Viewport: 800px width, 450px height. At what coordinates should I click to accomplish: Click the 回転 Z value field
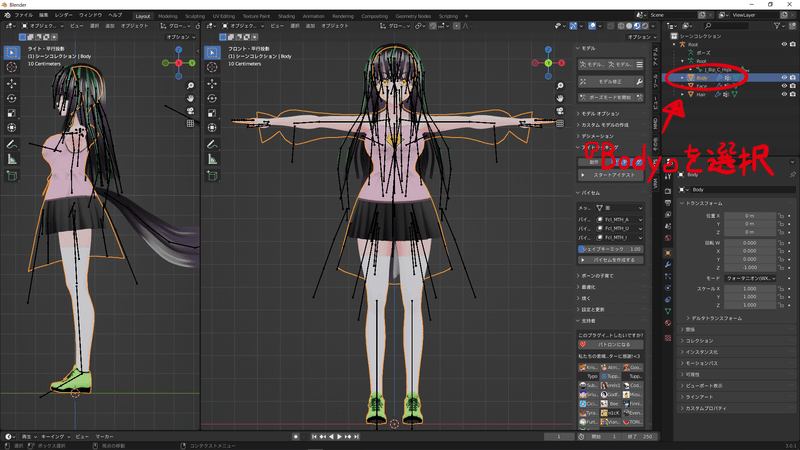point(749,267)
